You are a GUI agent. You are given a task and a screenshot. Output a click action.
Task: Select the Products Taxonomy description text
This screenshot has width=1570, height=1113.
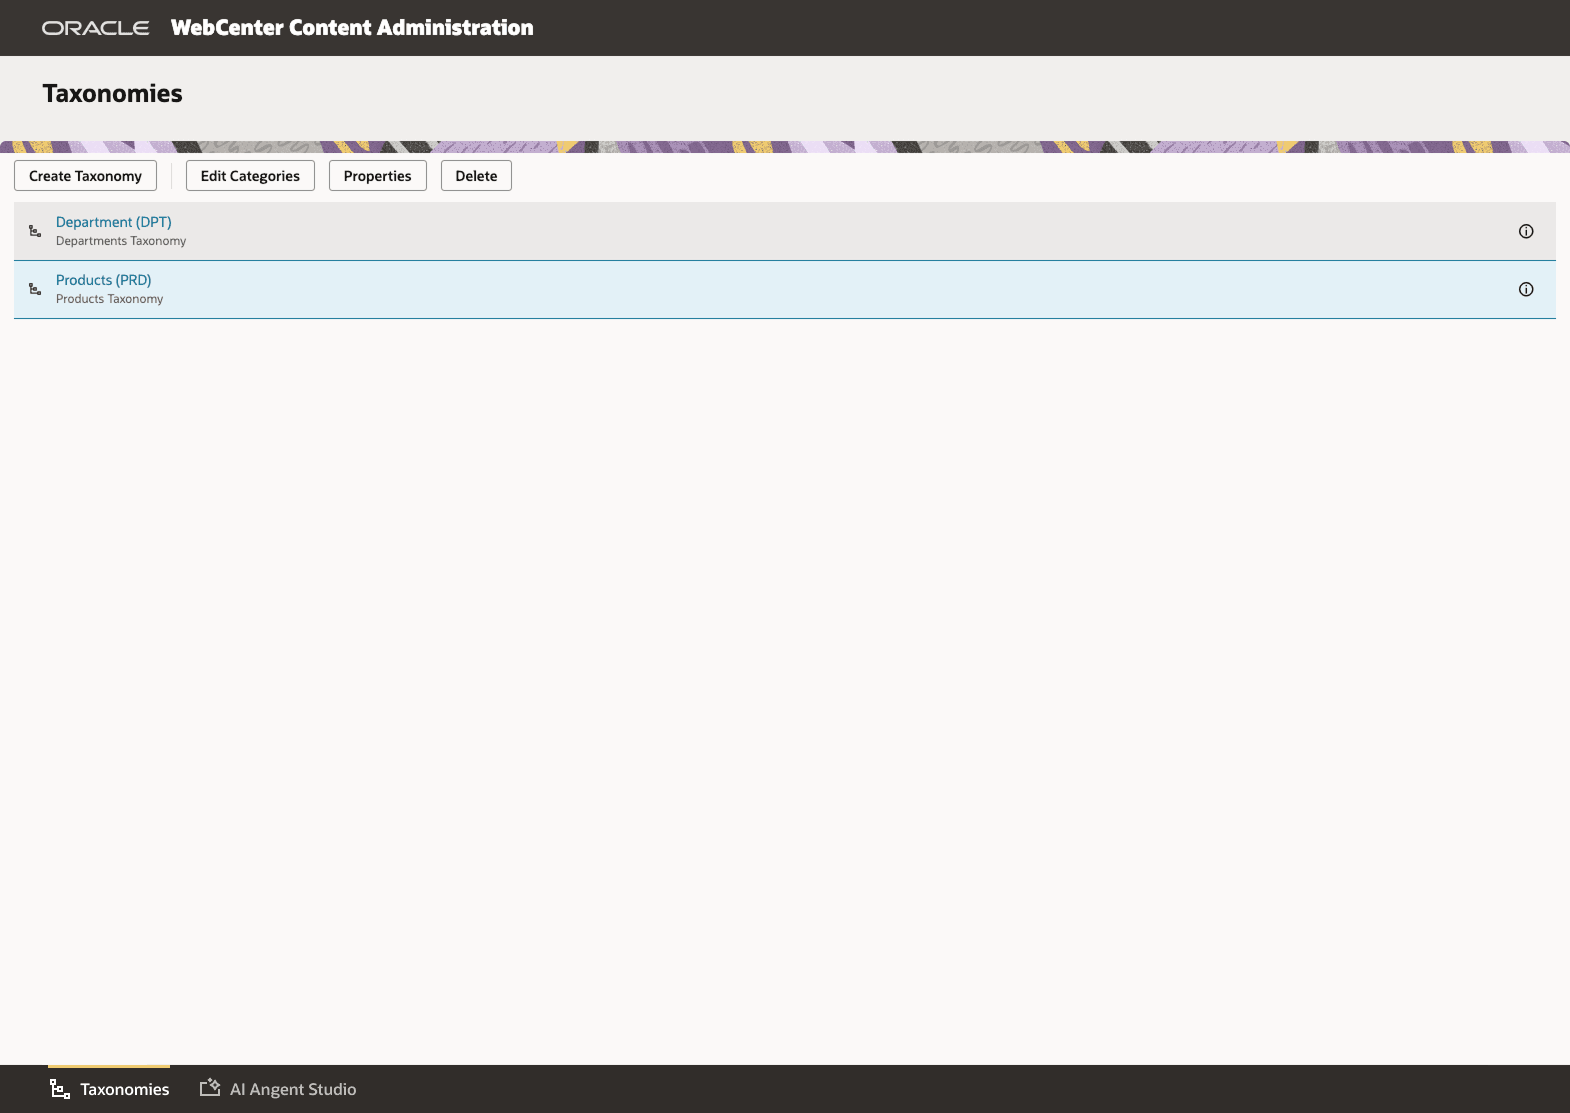110,299
